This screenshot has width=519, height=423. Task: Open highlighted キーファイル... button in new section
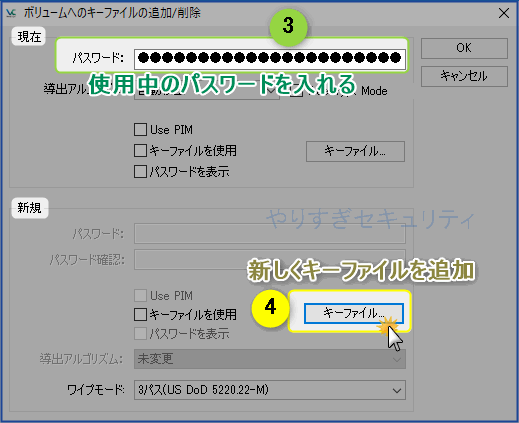tap(354, 313)
